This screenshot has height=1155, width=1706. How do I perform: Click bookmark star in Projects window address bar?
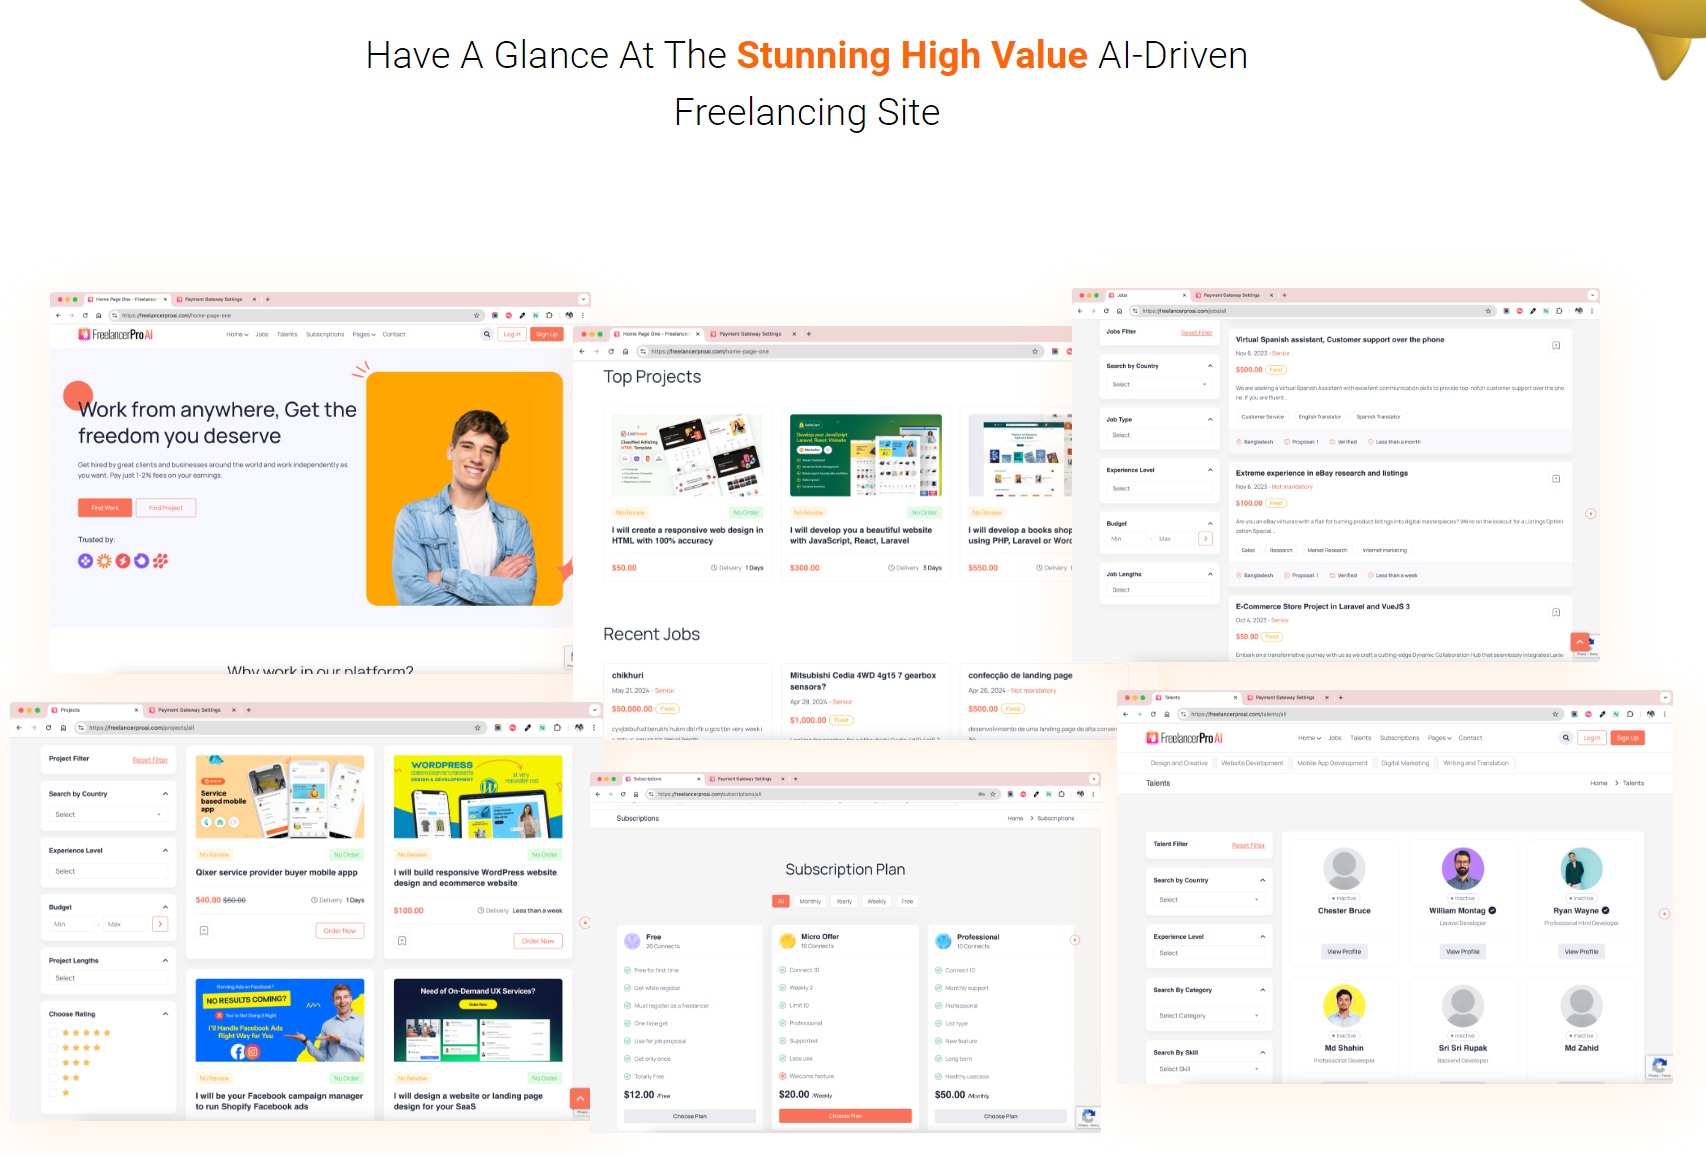click(477, 728)
